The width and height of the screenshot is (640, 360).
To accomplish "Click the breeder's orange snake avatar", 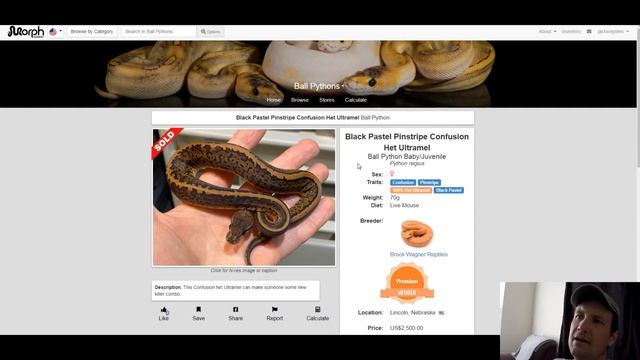I will point(416,233).
